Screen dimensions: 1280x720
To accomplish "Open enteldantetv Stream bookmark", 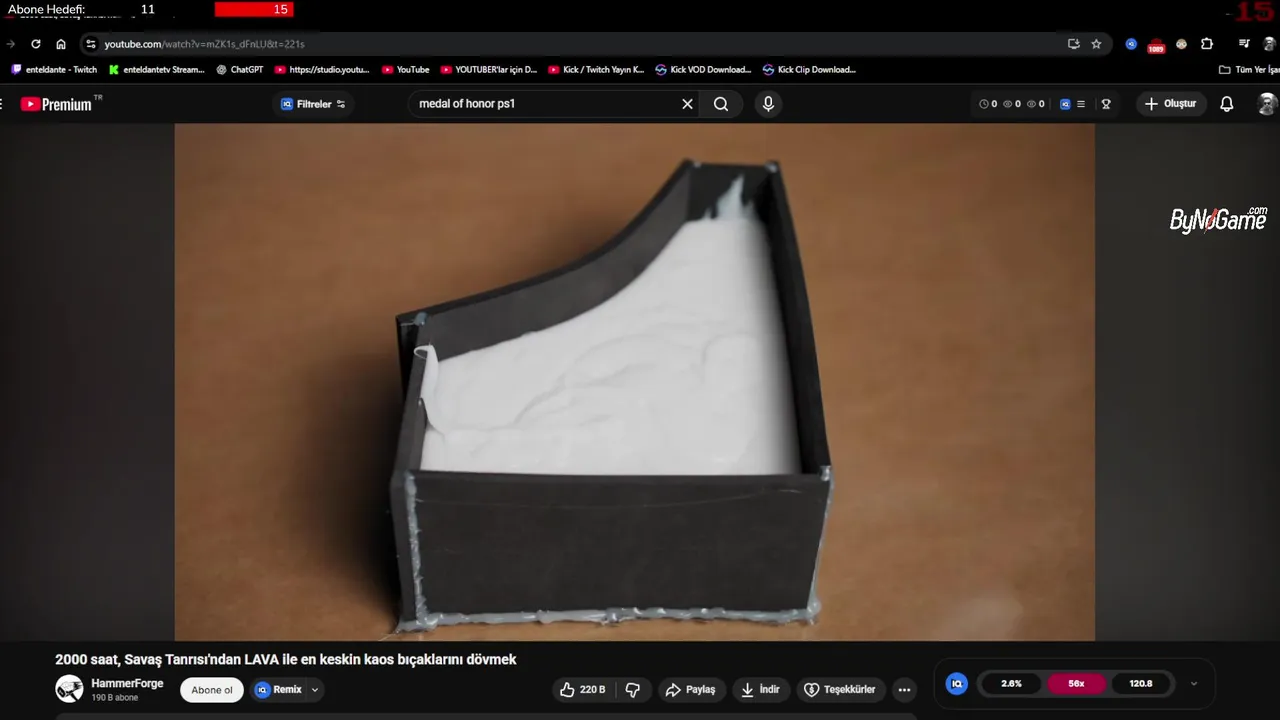I will click(x=156, y=70).
